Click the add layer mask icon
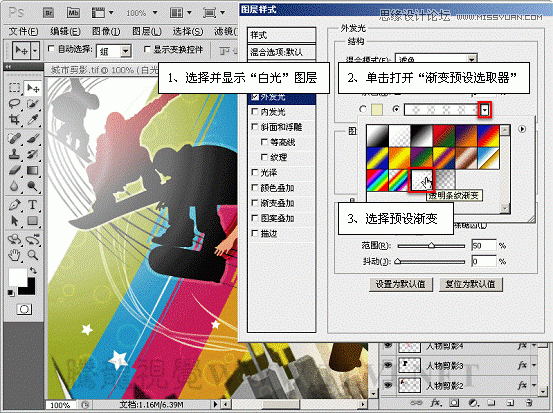The image size is (553, 413). [x=454, y=402]
